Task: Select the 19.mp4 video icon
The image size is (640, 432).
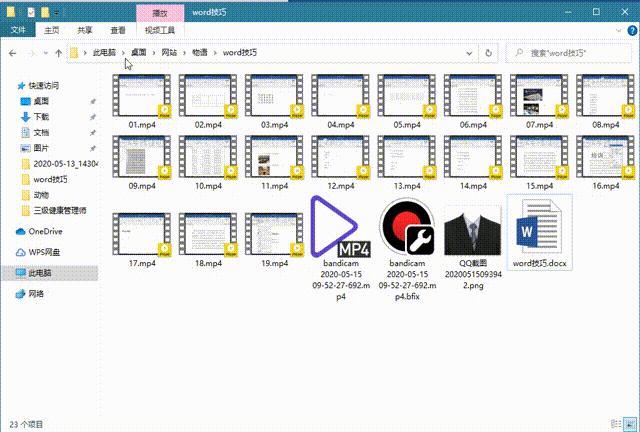Action: (x=274, y=235)
